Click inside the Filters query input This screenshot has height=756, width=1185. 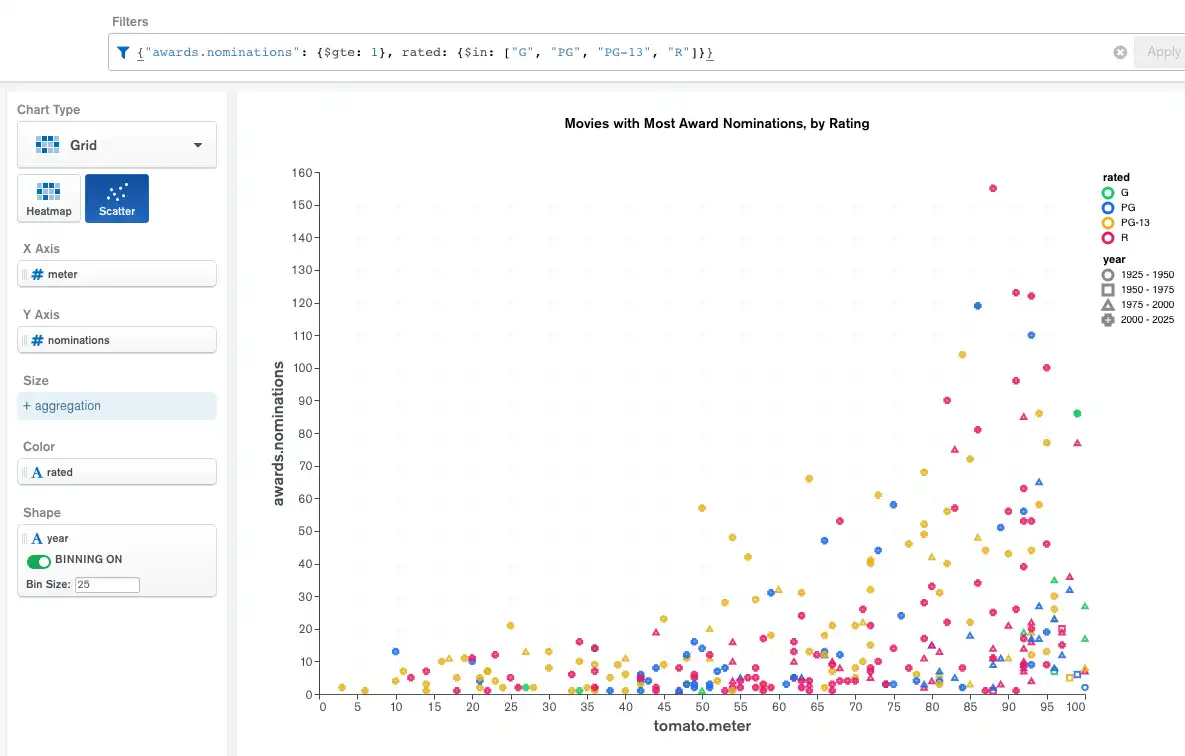[500, 51]
